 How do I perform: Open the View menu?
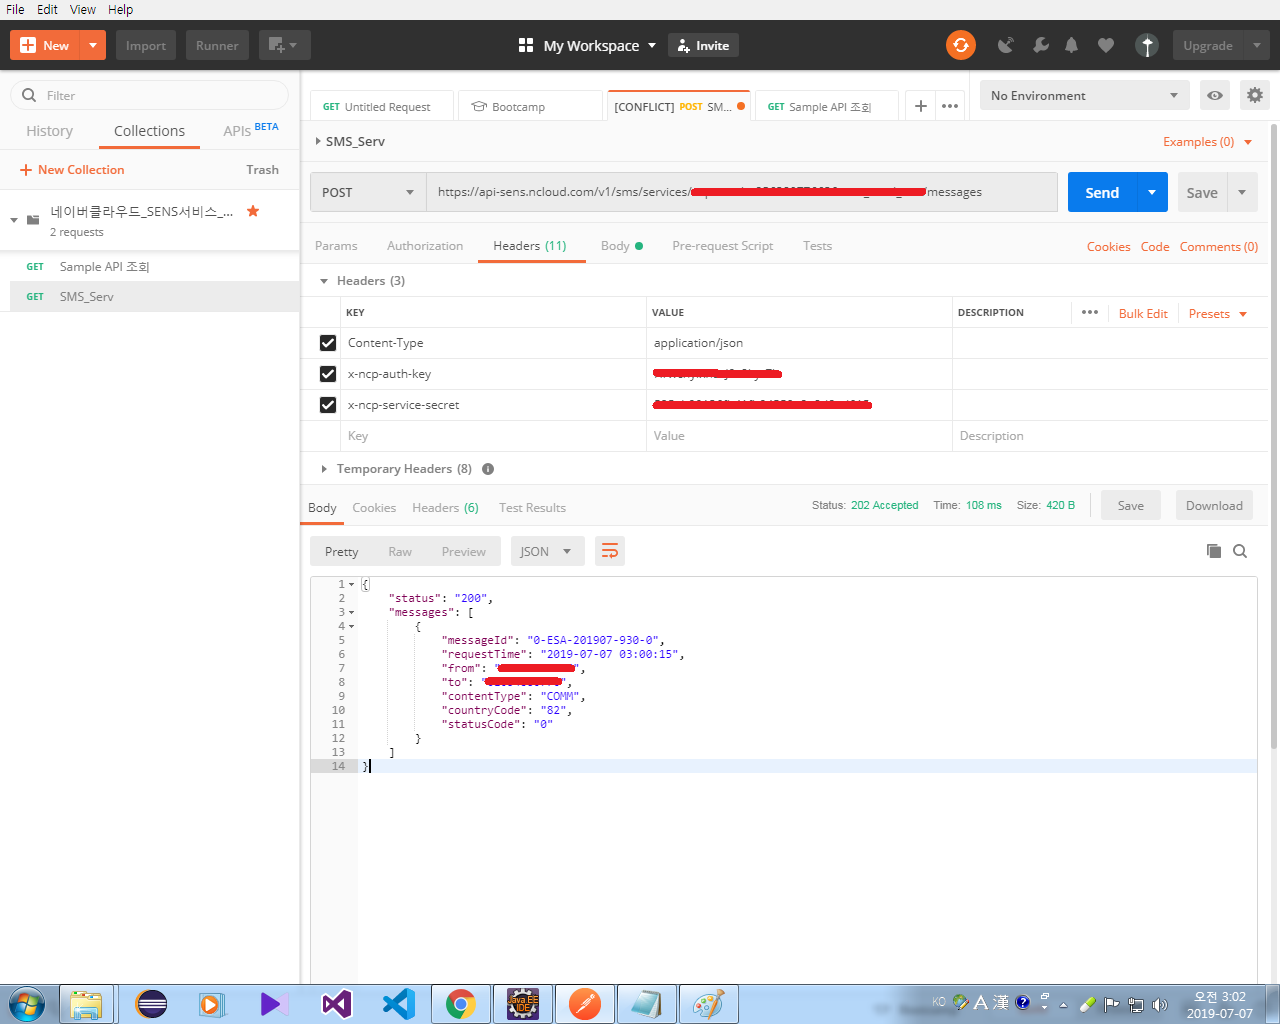tap(83, 9)
